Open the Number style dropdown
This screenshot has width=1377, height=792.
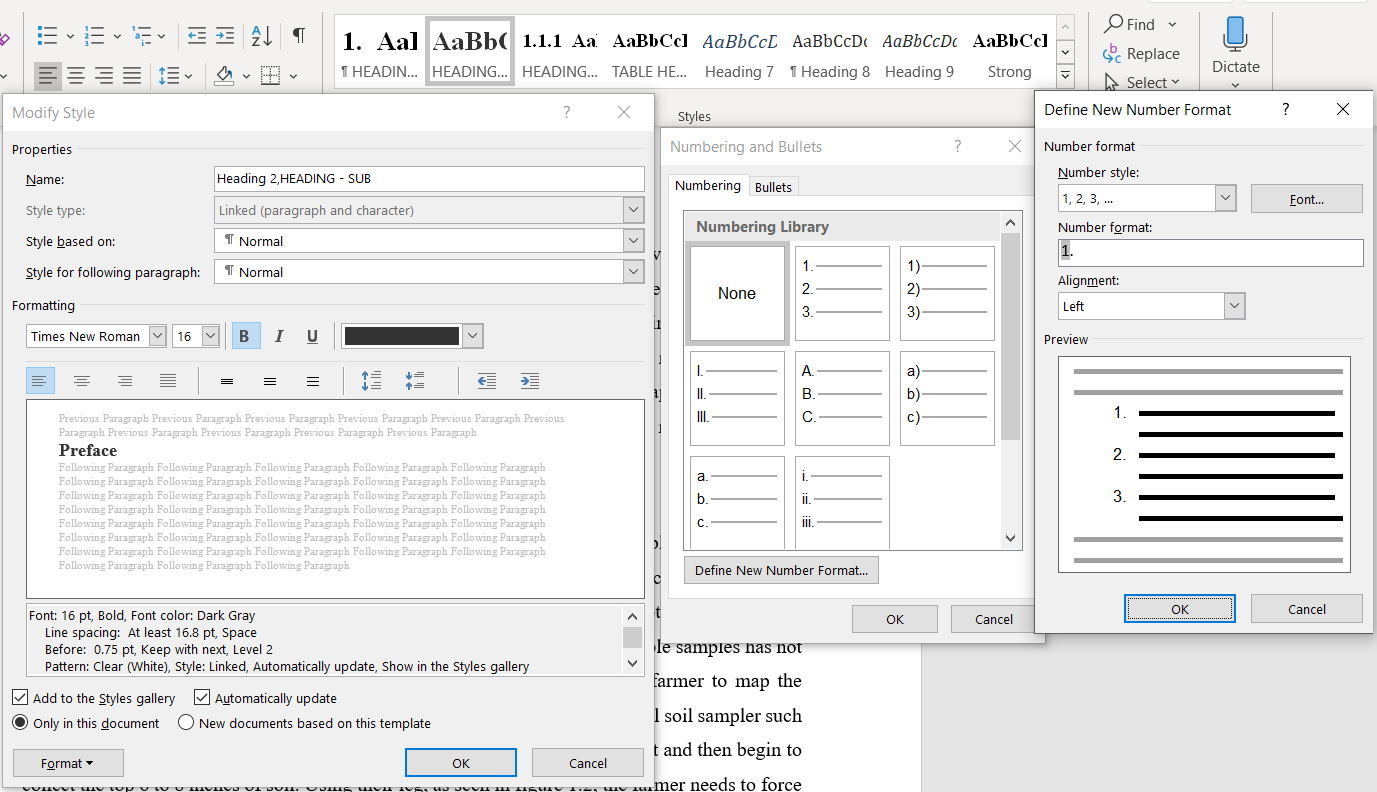1226,199
